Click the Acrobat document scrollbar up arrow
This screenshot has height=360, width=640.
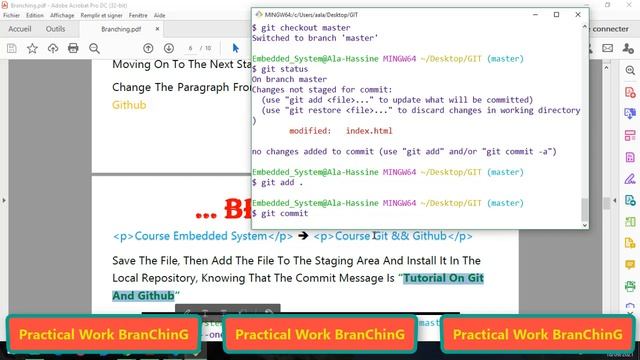tap(606, 67)
